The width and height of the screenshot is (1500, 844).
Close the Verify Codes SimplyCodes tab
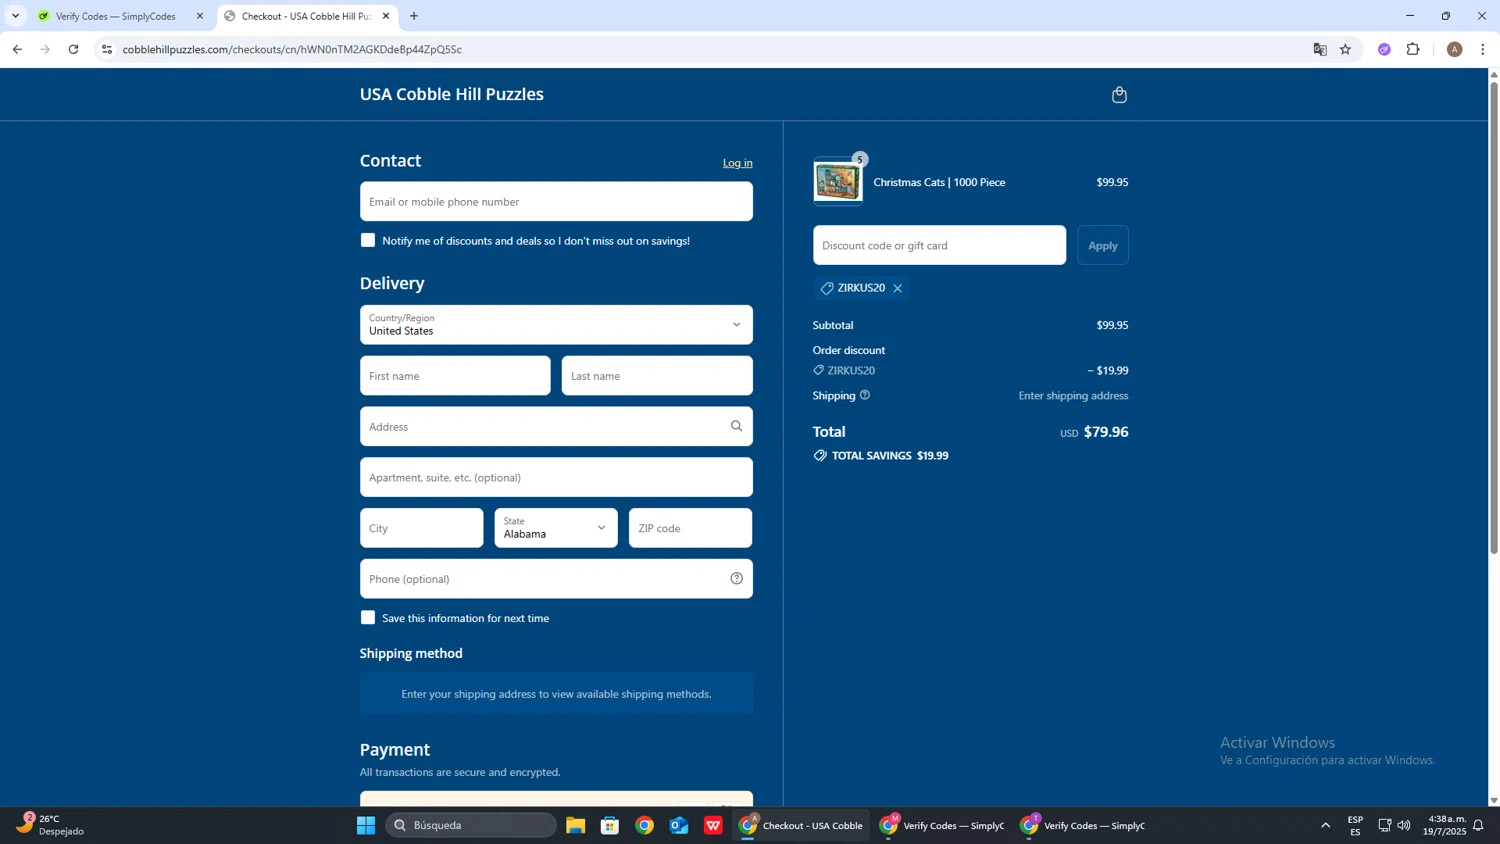(x=199, y=16)
